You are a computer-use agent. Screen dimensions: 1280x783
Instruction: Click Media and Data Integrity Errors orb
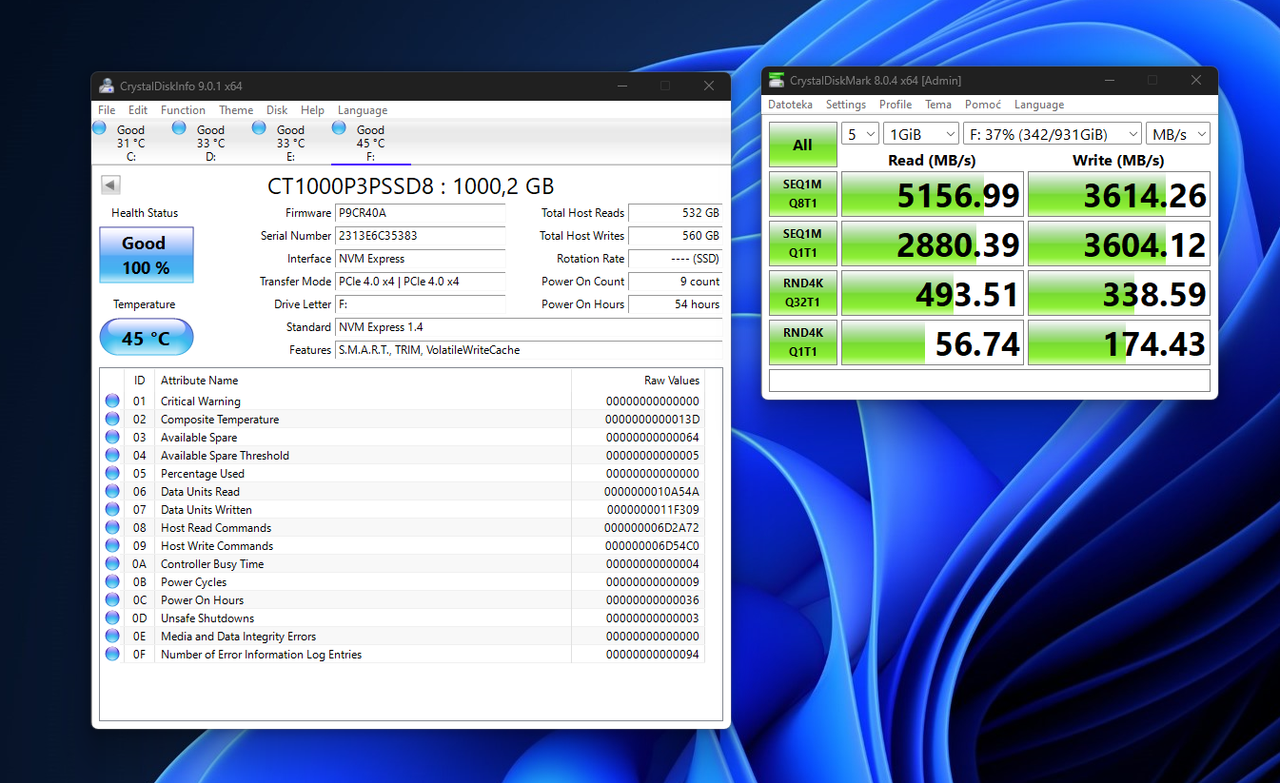point(112,636)
